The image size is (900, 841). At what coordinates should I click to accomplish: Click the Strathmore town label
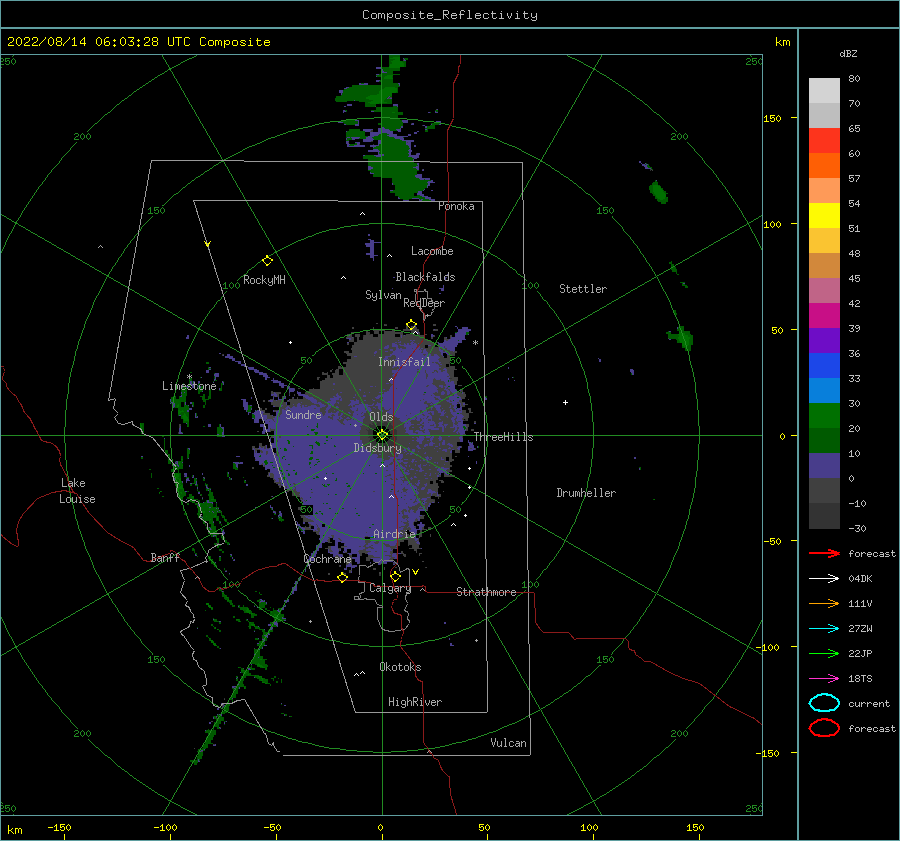pyautogui.click(x=486, y=592)
